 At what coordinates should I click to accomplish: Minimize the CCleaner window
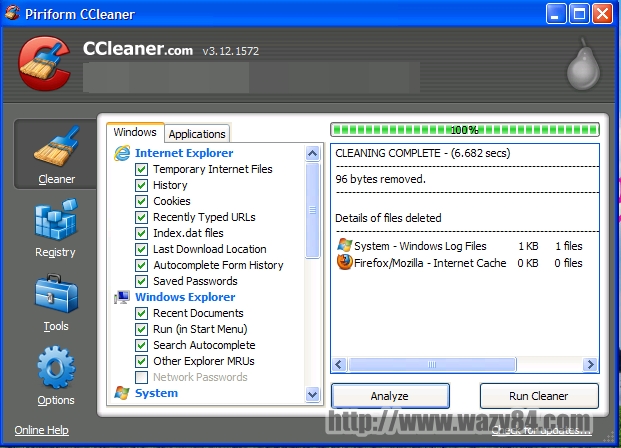coord(556,14)
